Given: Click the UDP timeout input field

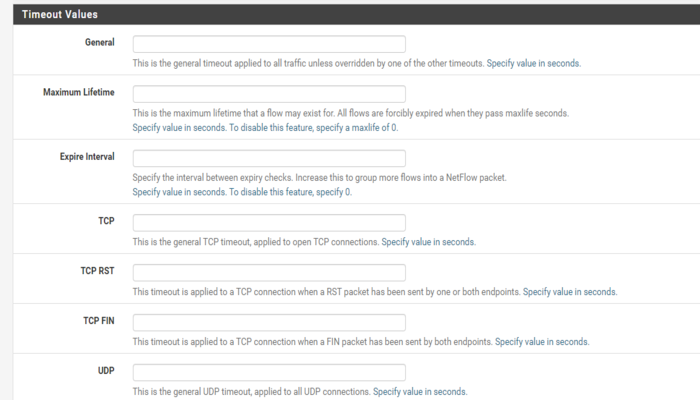Looking at the screenshot, I should click(269, 373).
